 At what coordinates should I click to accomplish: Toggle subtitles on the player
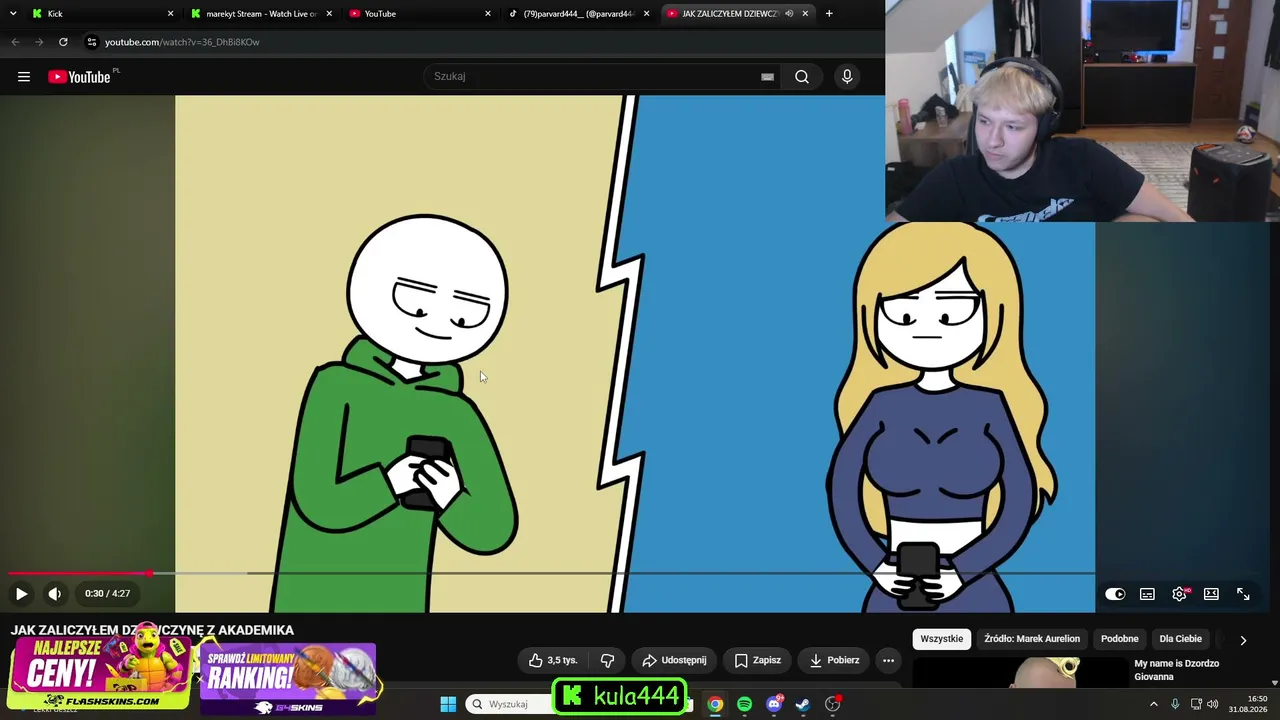pyautogui.click(x=1147, y=594)
